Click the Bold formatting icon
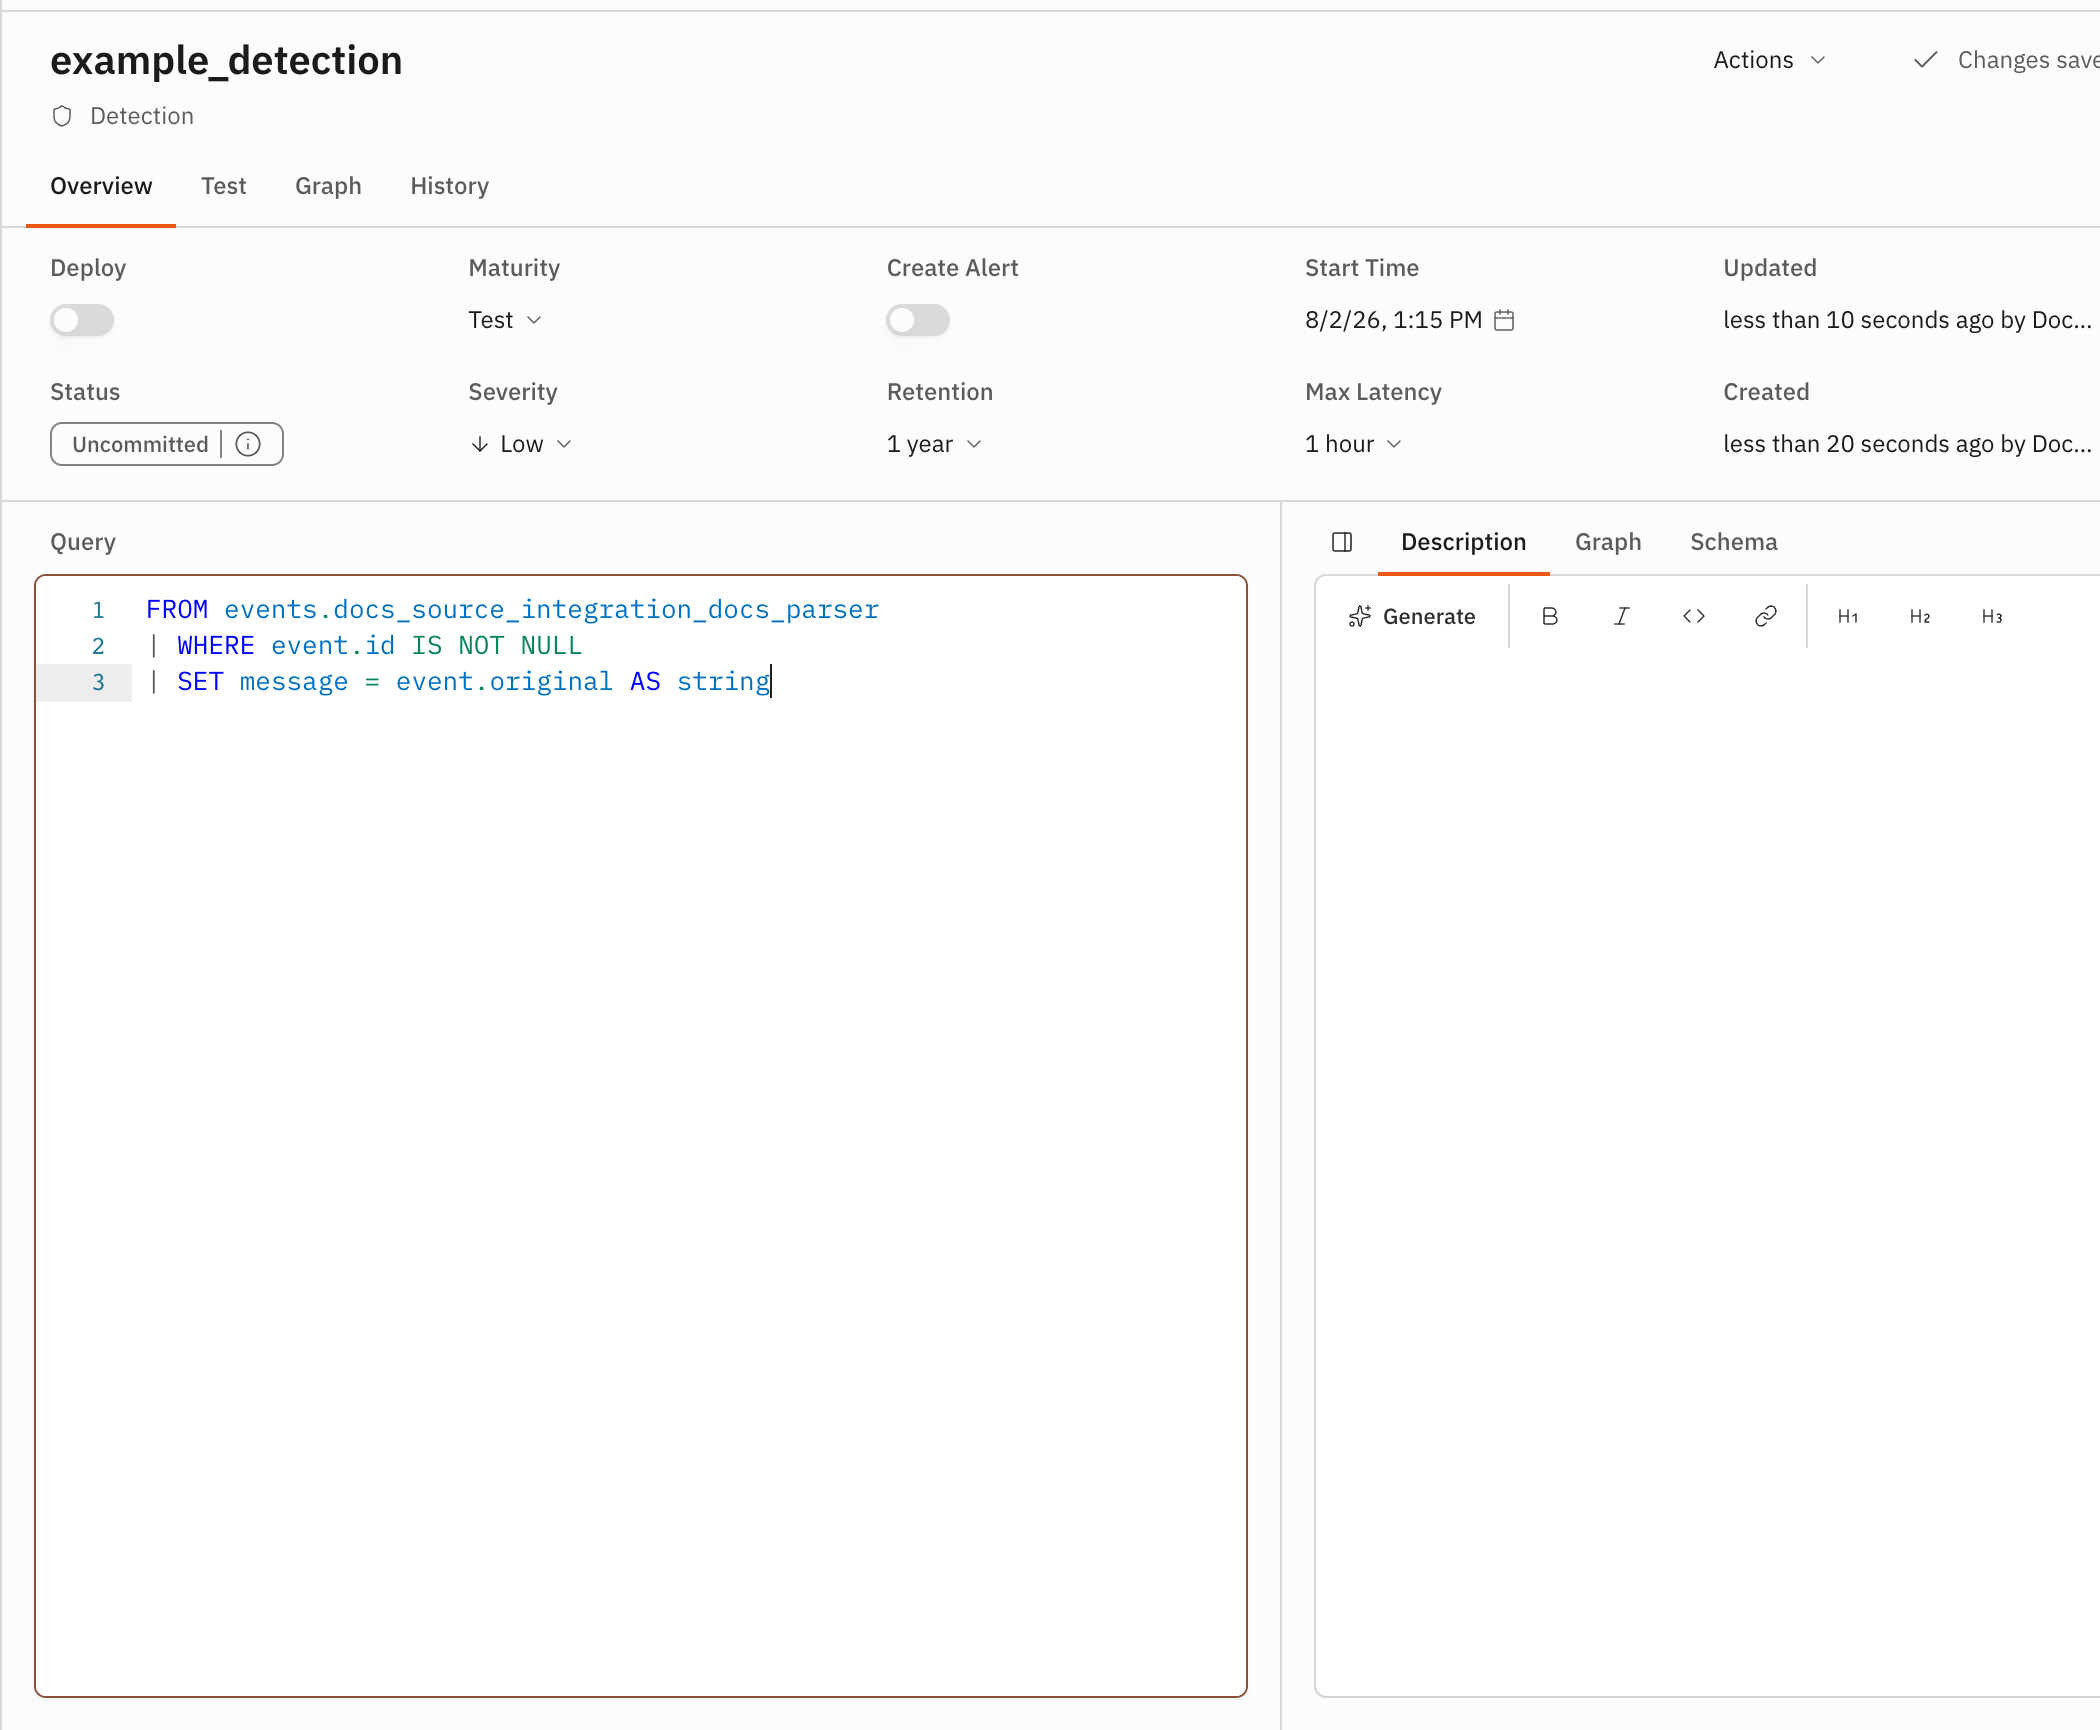2100x1730 pixels. pyautogui.click(x=1550, y=616)
